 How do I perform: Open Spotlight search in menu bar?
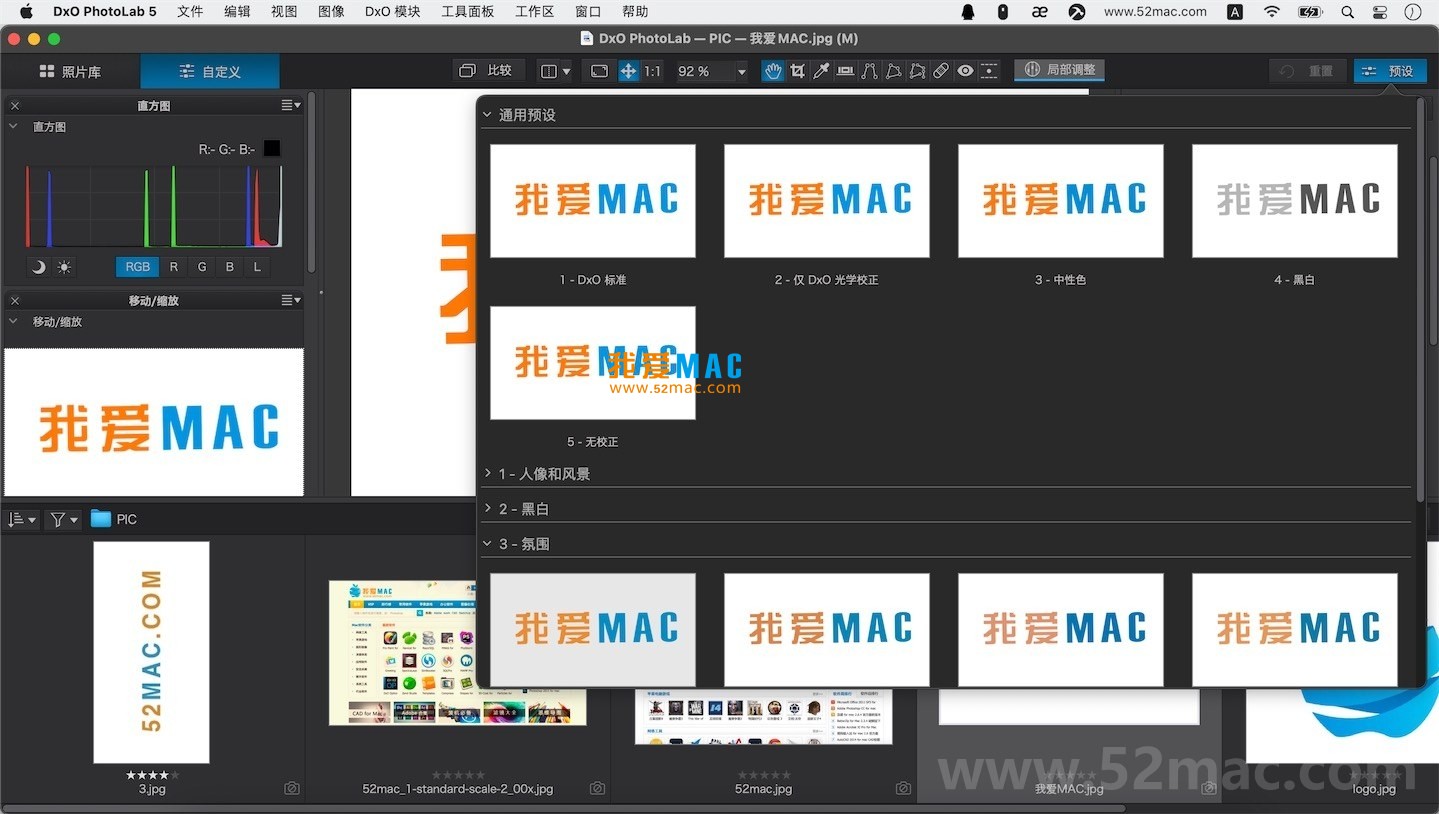1348,12
